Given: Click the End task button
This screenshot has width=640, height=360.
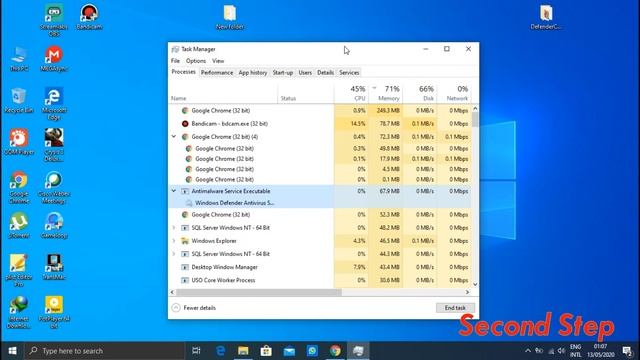Looking at the screenshot, I should [x=455, y=308].
